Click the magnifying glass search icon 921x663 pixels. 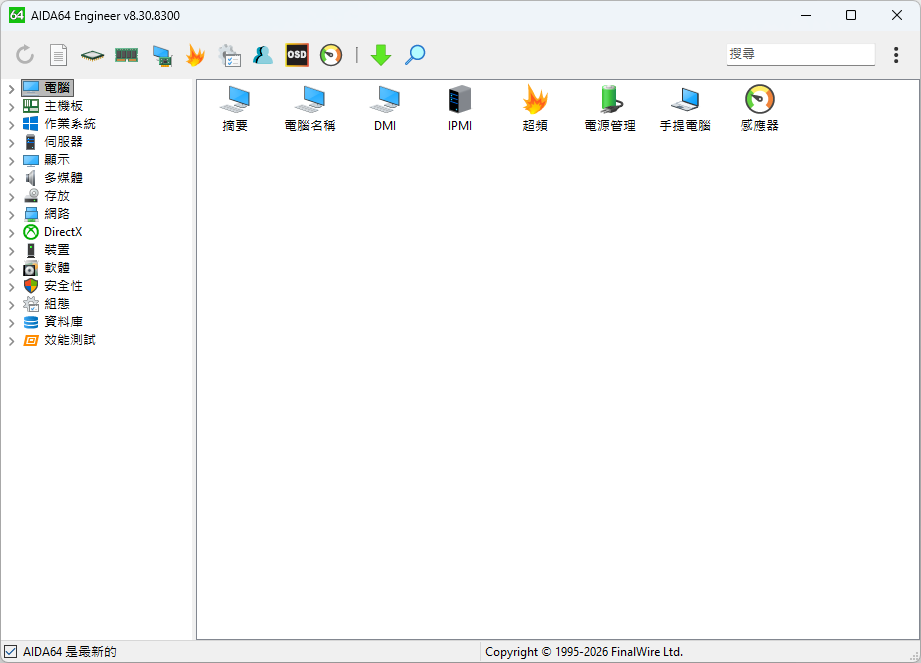click(x=415, y=55)
